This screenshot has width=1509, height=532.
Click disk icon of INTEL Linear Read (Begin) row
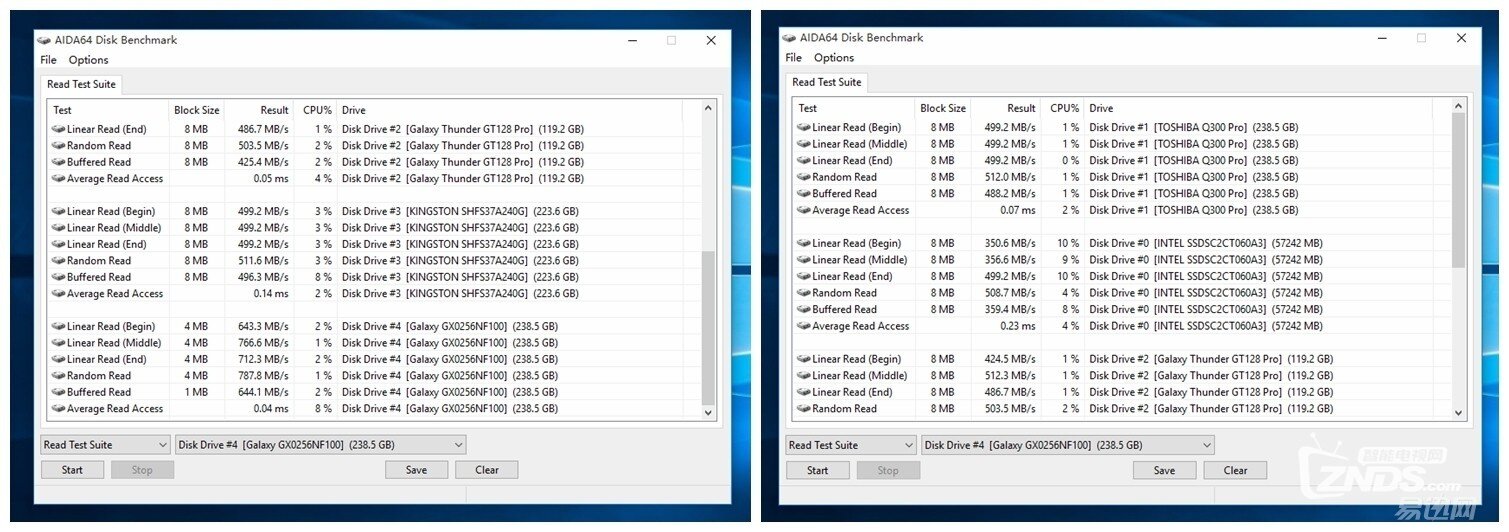(804, 244)
